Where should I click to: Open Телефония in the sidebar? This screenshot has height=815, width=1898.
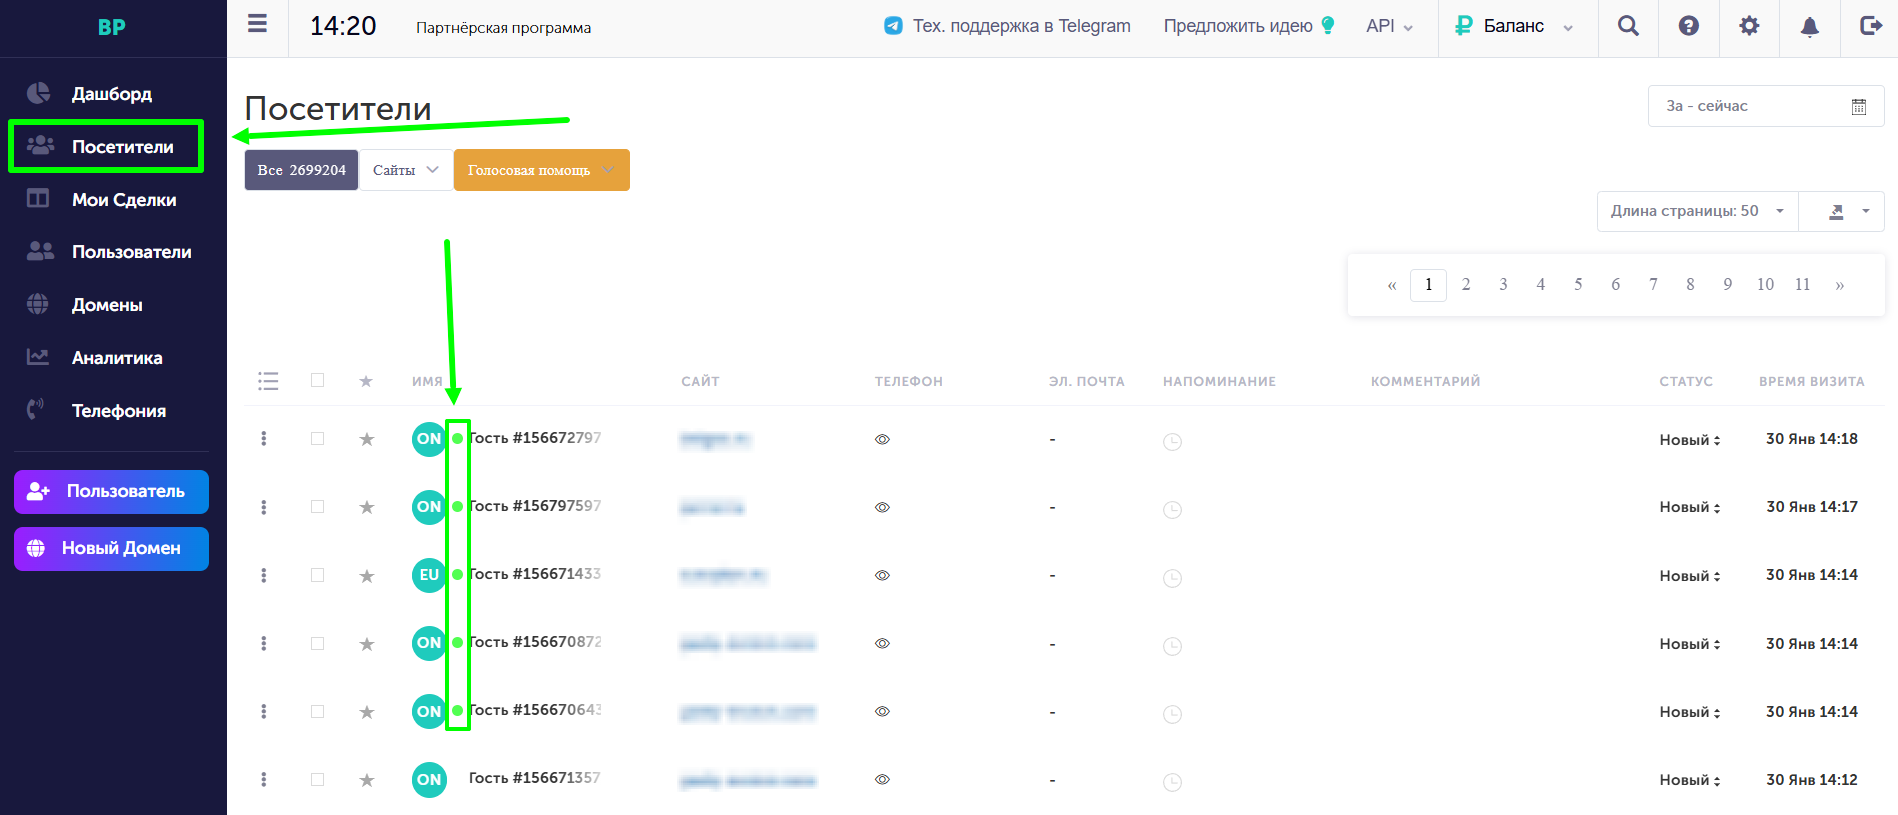(x=119, y=411)
